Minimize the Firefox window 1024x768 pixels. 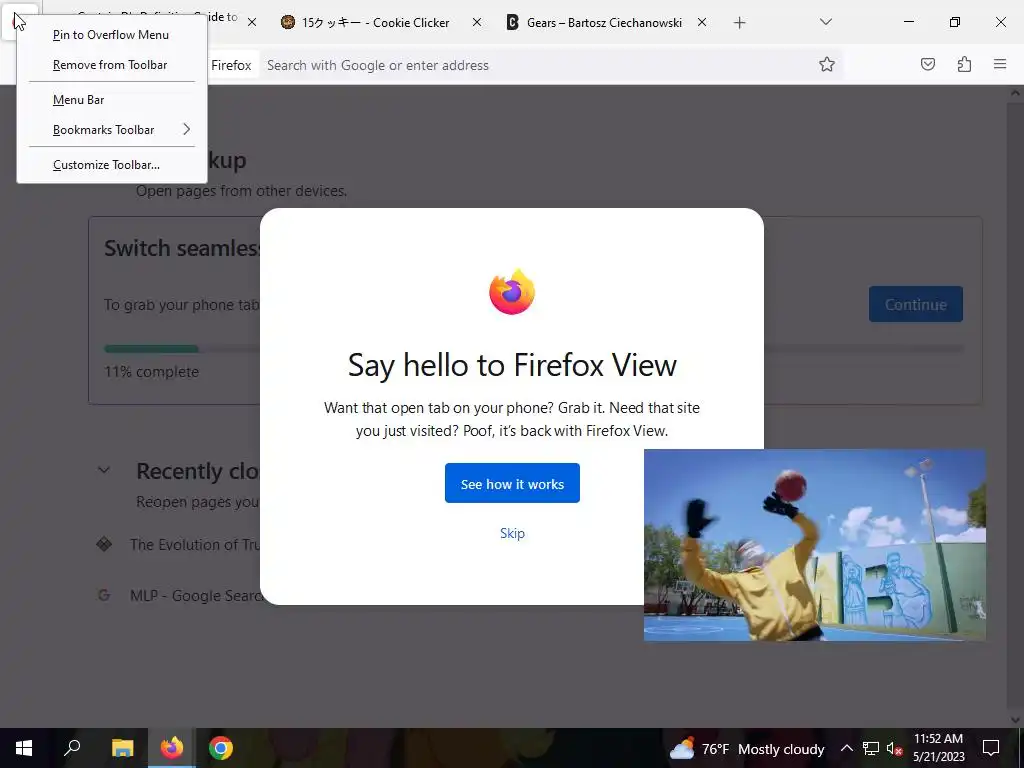point(908,22)
